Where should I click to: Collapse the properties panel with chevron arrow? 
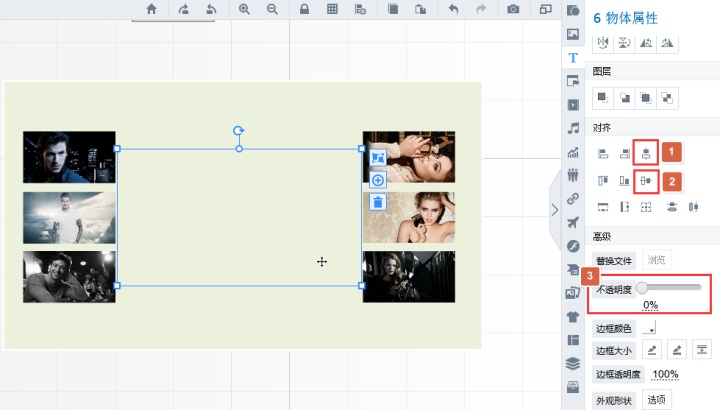[x=555, y=210]
